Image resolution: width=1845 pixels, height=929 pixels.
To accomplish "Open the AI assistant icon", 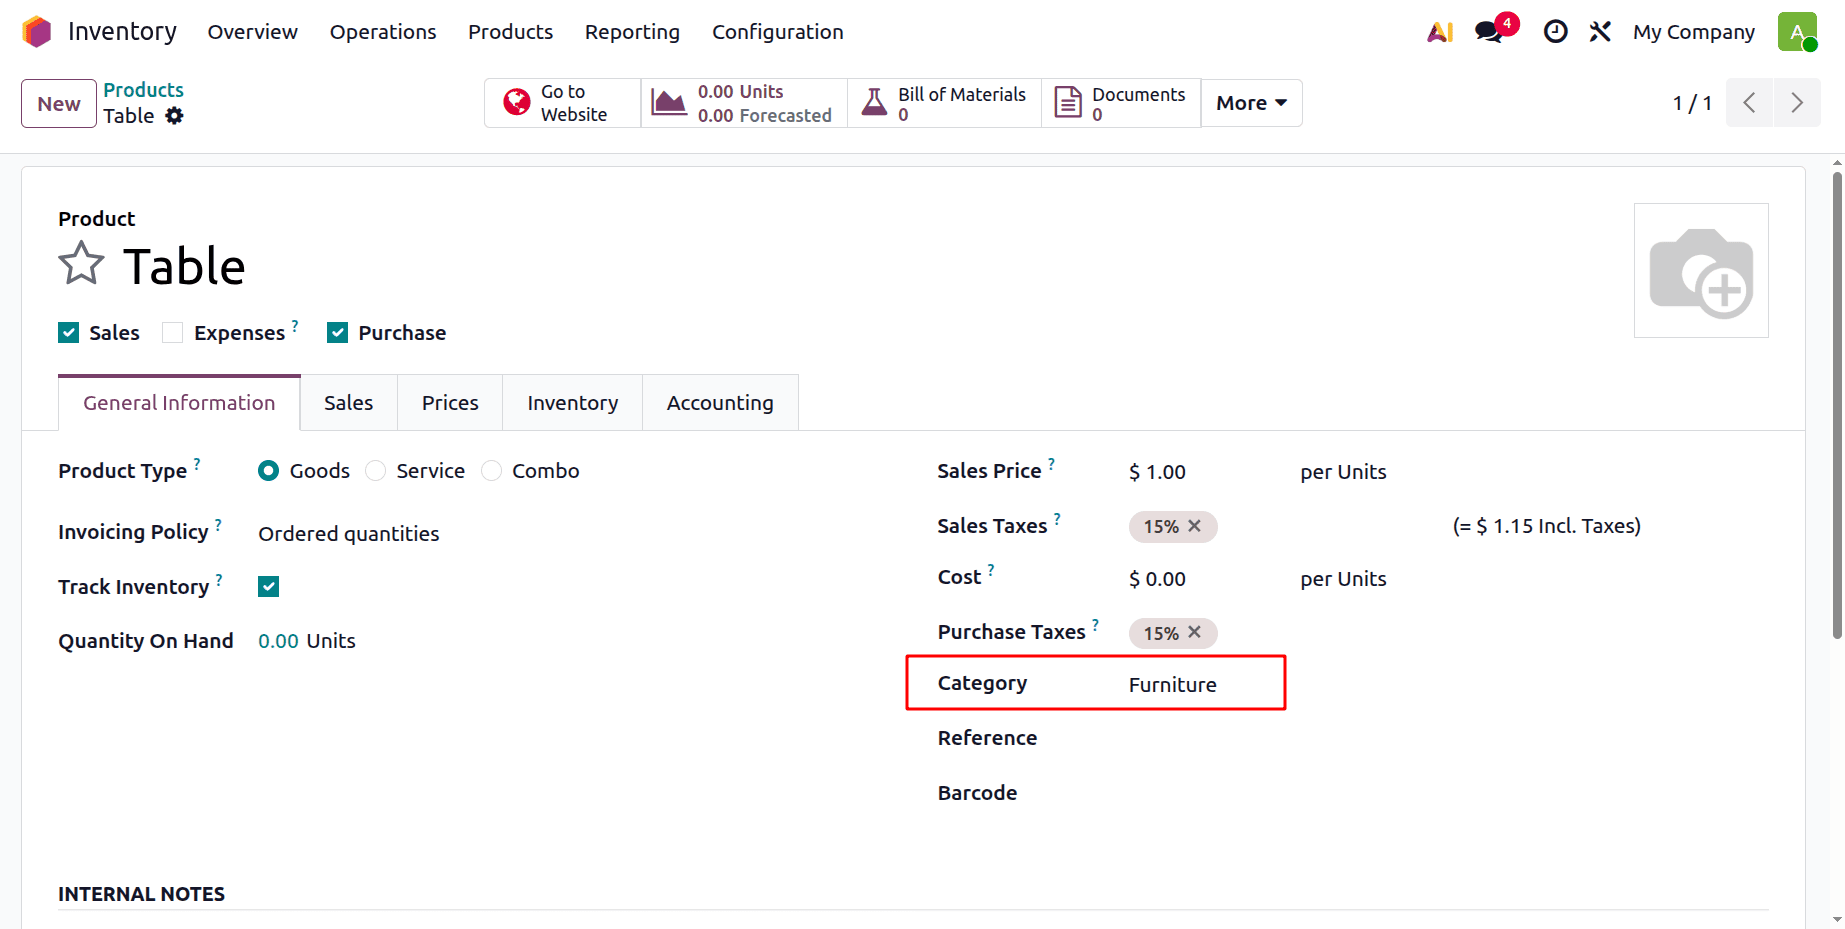I will (x=1440, y=32).
